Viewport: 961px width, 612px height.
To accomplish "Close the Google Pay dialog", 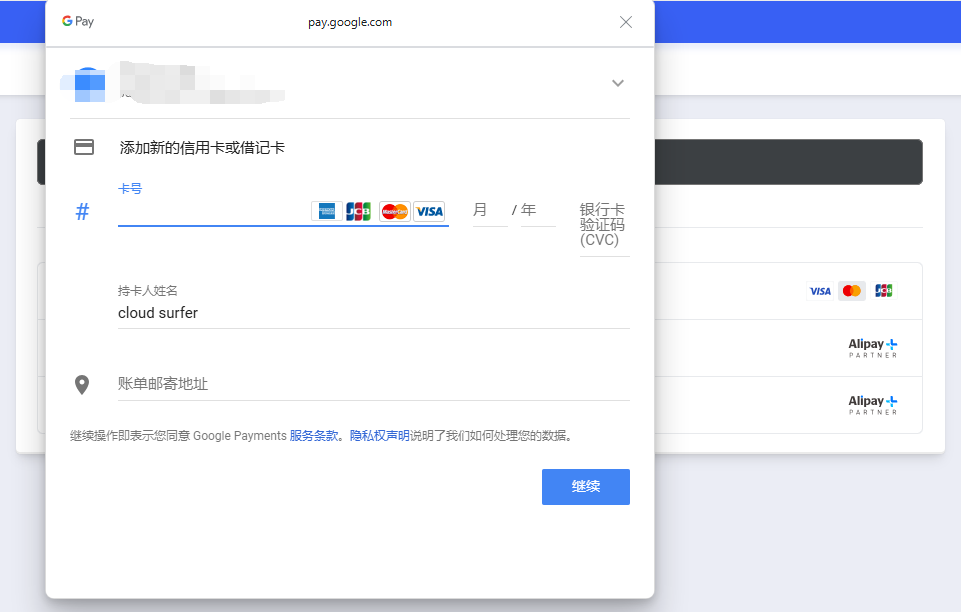I will click(626, 22).
